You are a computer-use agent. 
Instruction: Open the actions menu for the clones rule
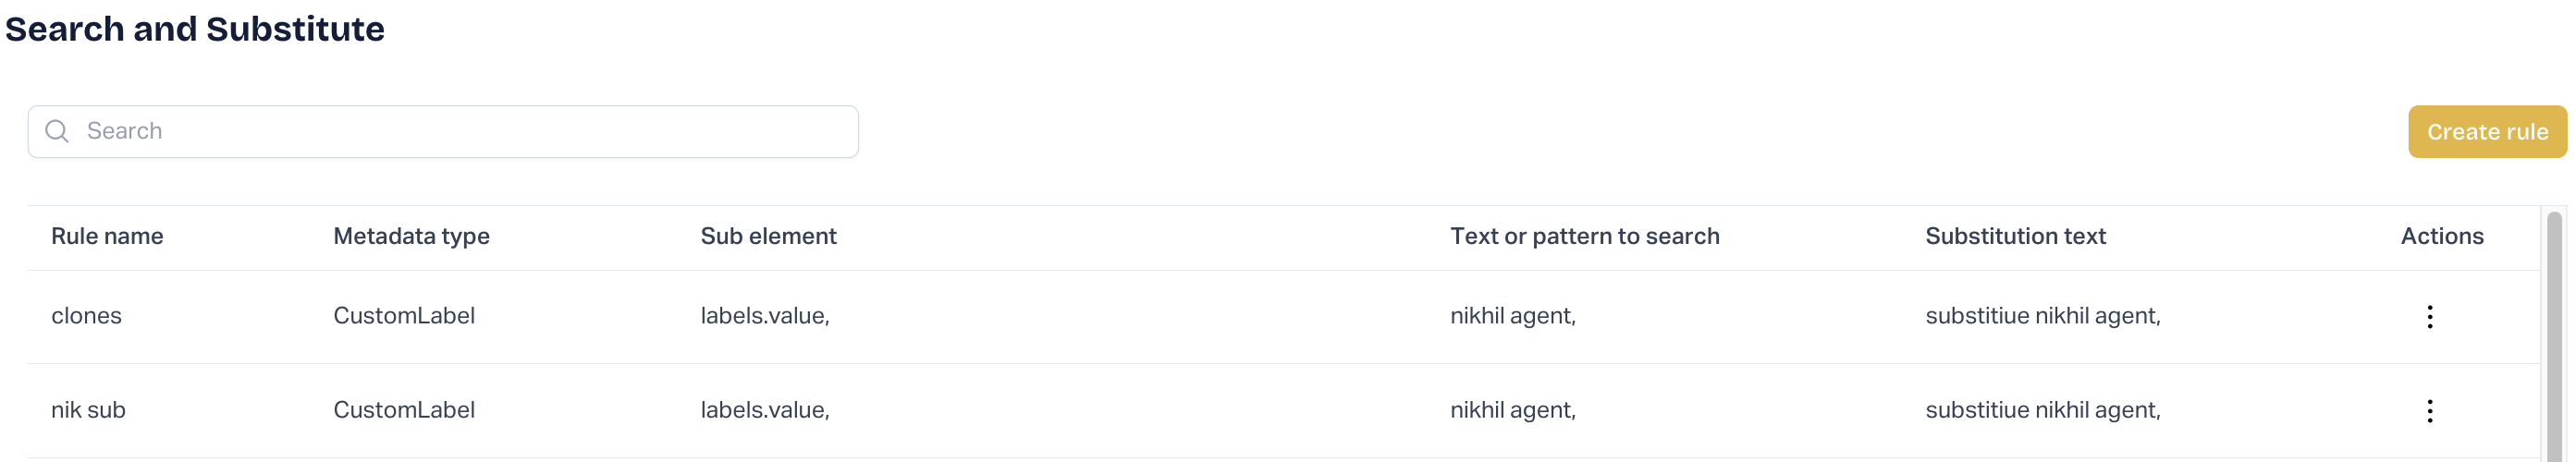click(2429, 317)
